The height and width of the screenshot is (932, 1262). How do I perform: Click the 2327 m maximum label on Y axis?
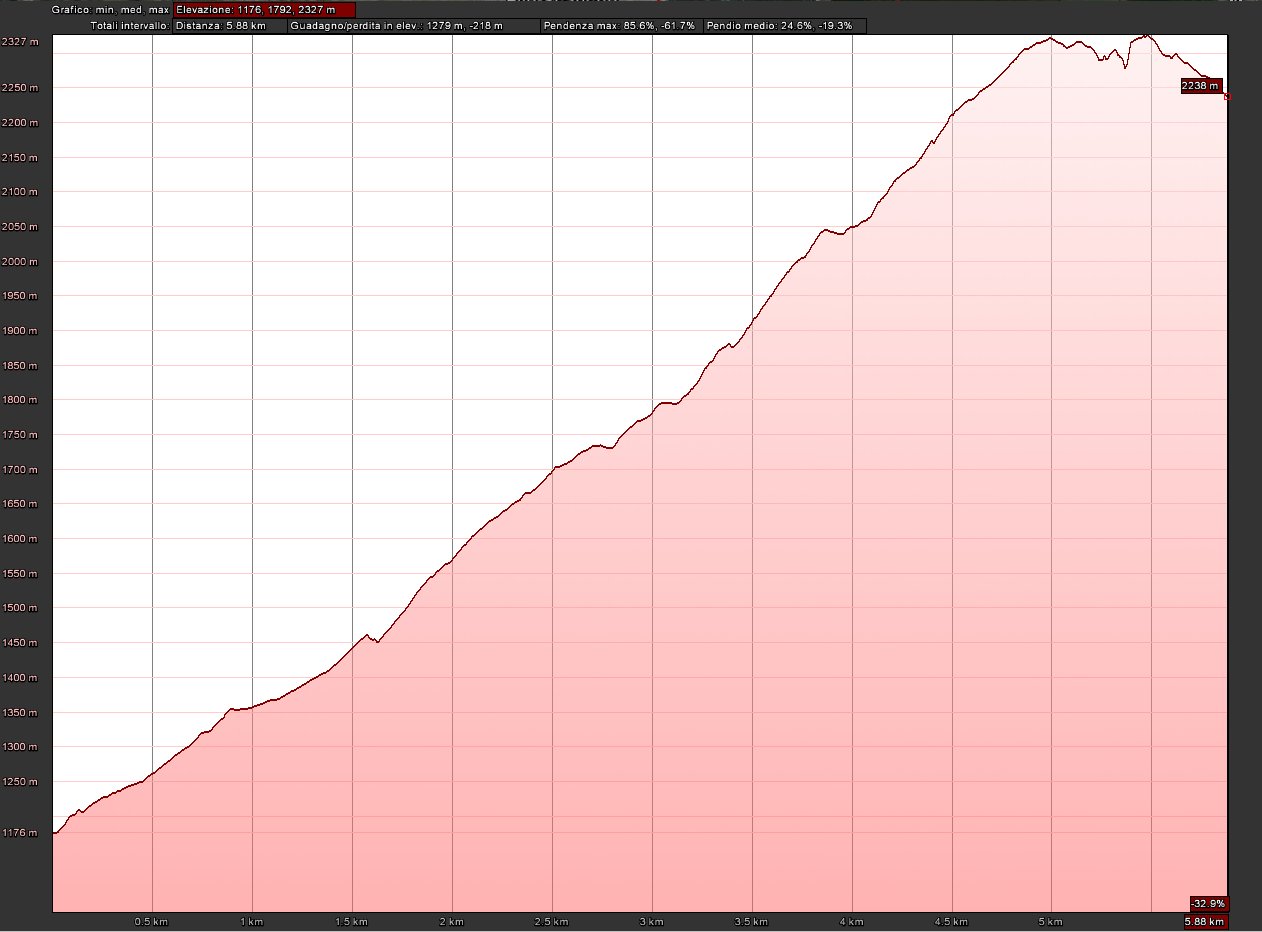(20, 42)
